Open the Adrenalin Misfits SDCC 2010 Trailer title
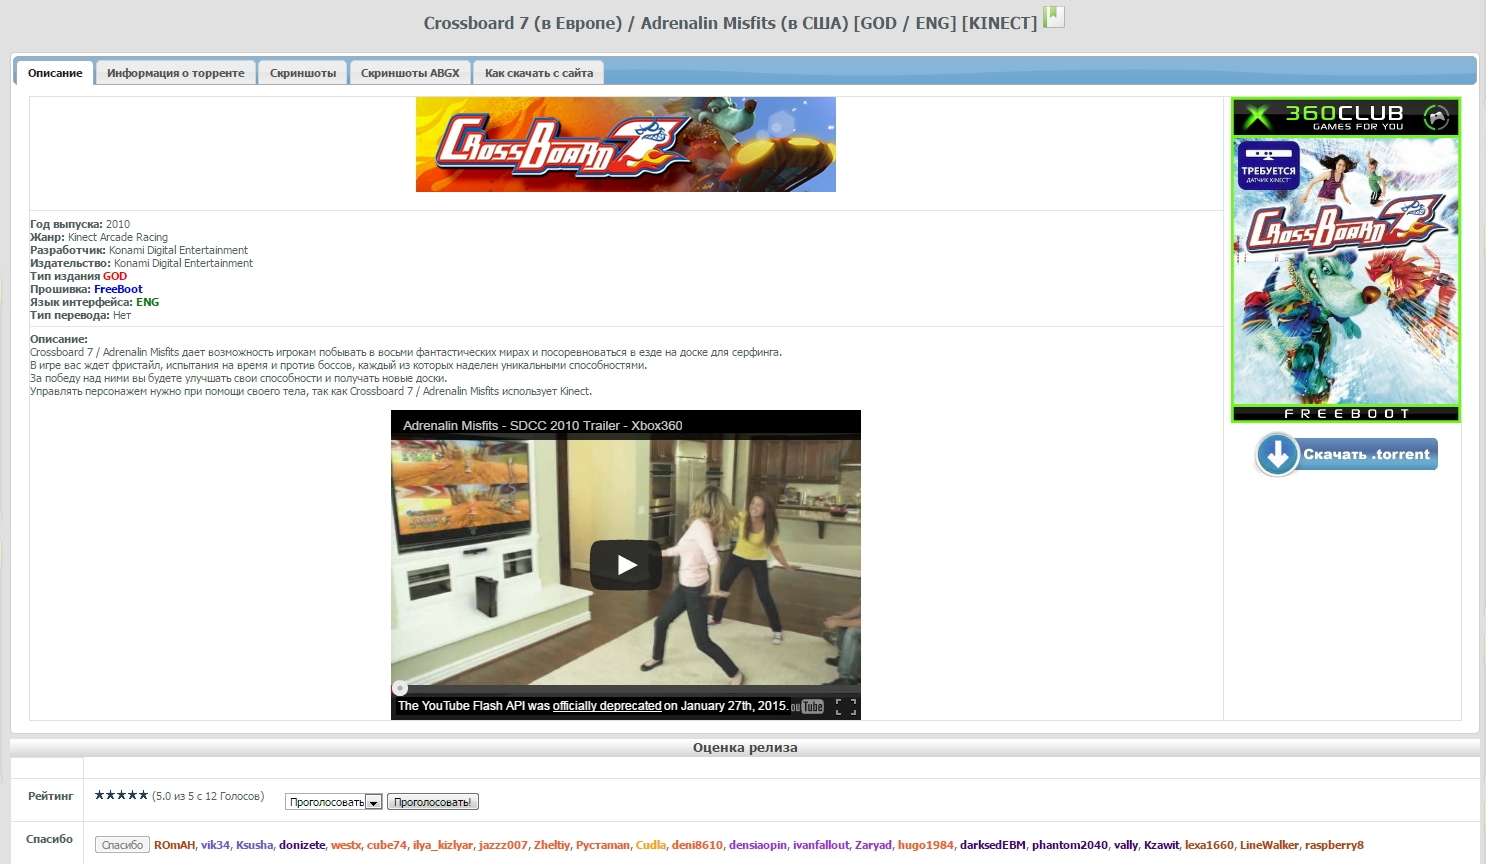 point(543,425)
